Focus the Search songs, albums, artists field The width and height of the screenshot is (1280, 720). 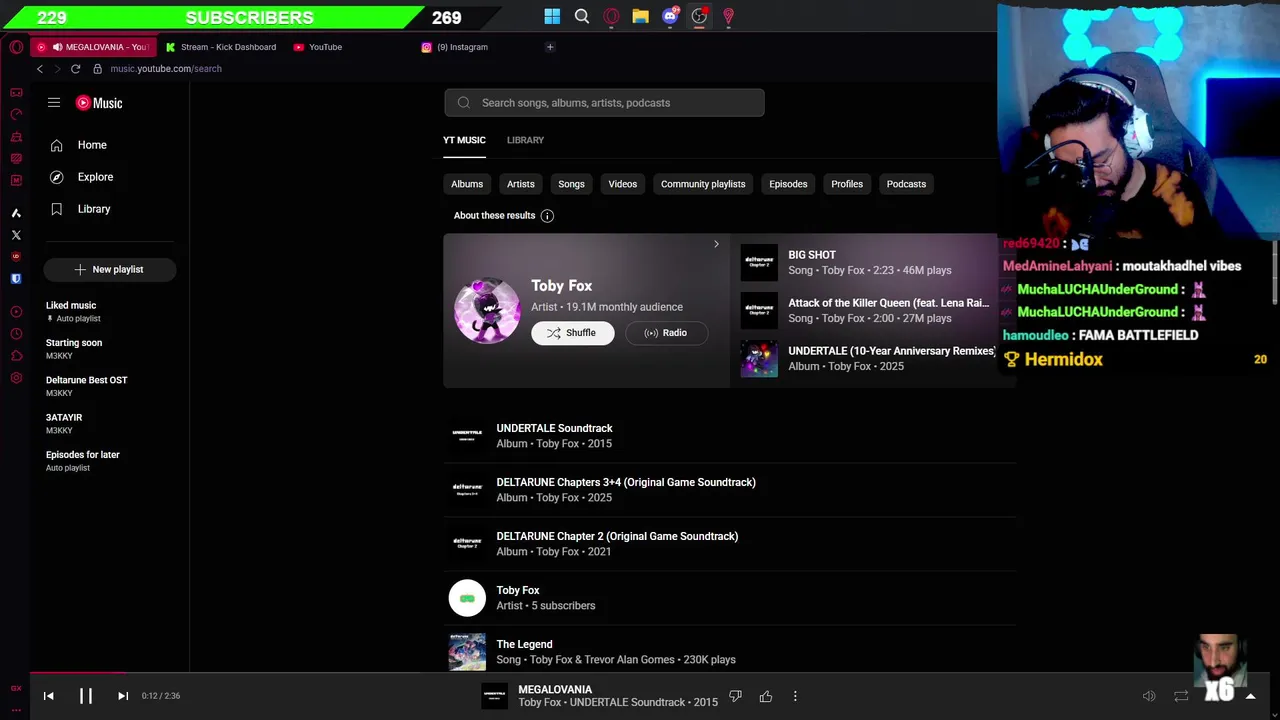604,103
